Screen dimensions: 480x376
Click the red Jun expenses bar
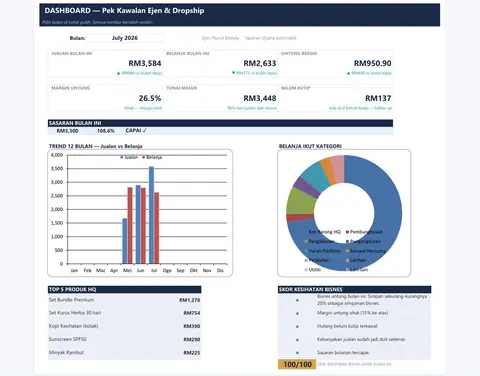click(143, 226)
